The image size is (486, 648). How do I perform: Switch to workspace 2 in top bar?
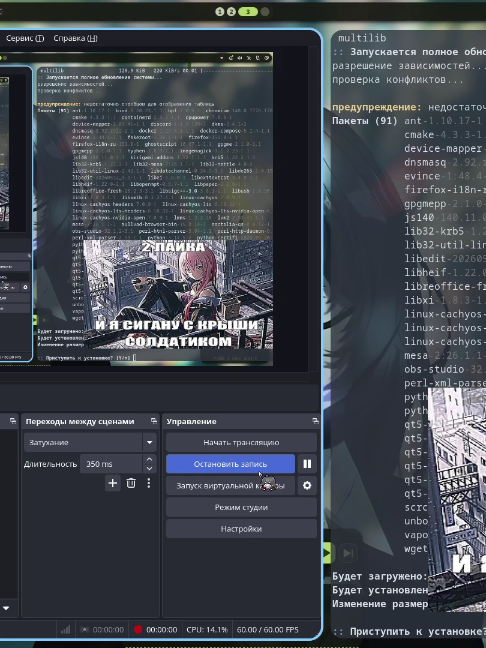click(231, 12)
